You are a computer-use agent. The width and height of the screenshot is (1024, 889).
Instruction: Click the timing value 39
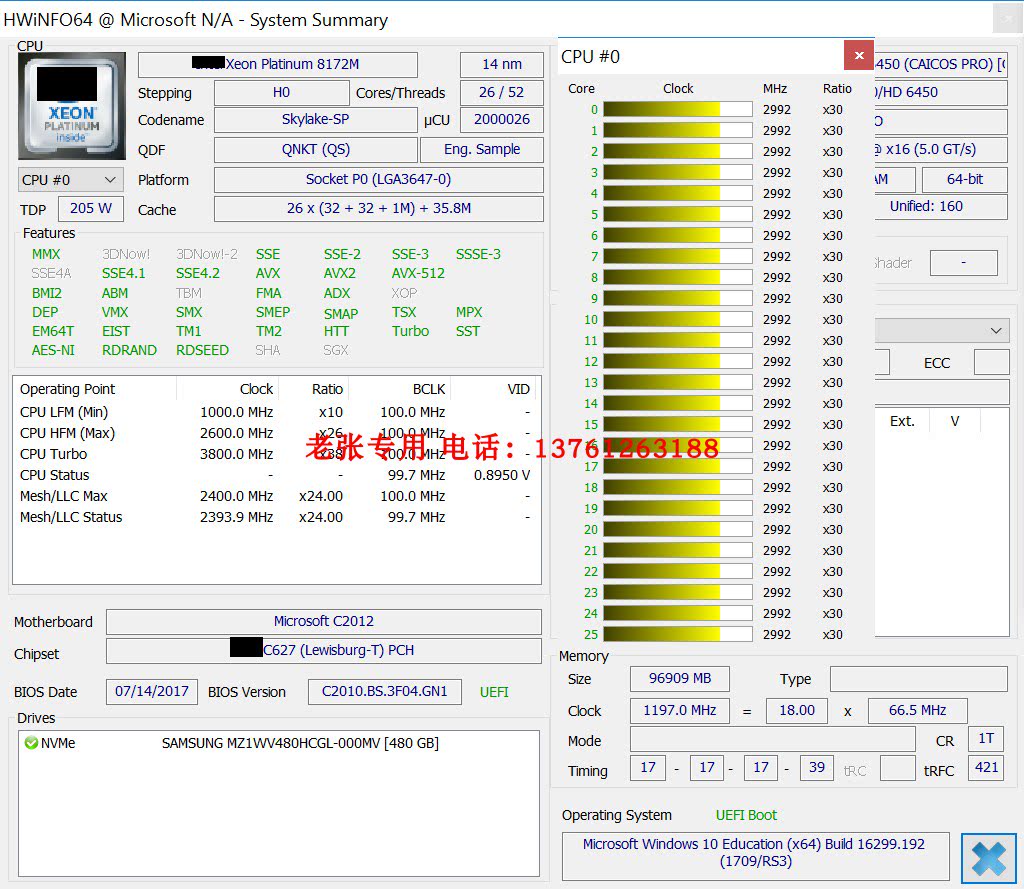[x=816, y=768]
